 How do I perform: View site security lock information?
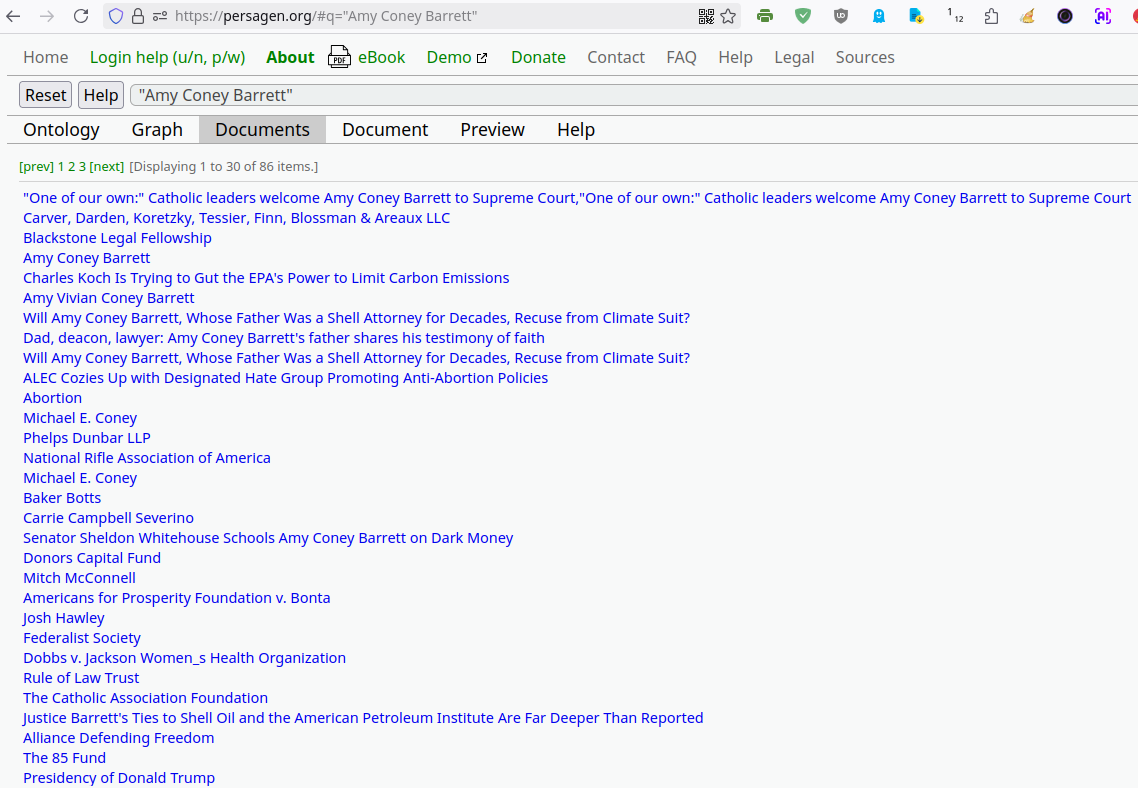tap(138, 16)
